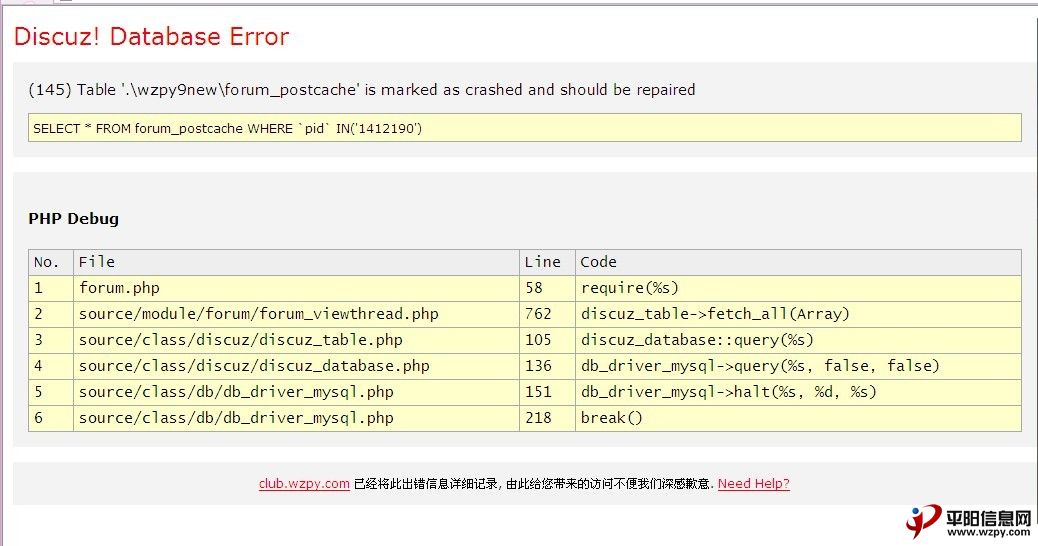Select db_driver_mysql.php path in row 6

pyautogui.click(x=296, y=418)
